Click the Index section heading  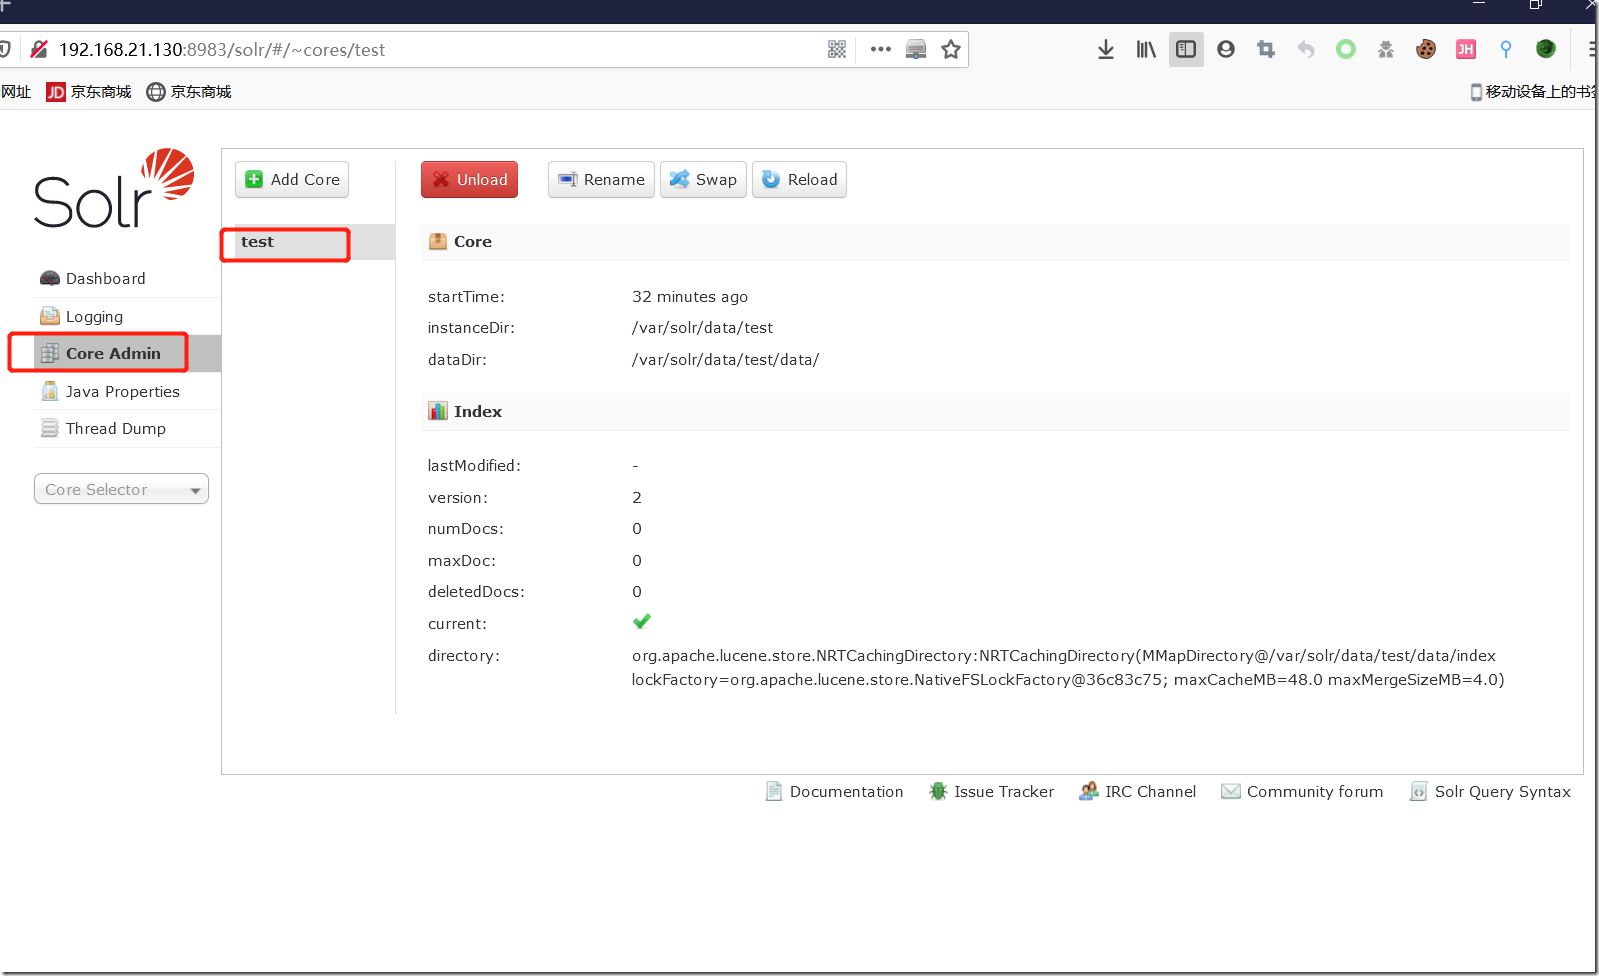478,412
